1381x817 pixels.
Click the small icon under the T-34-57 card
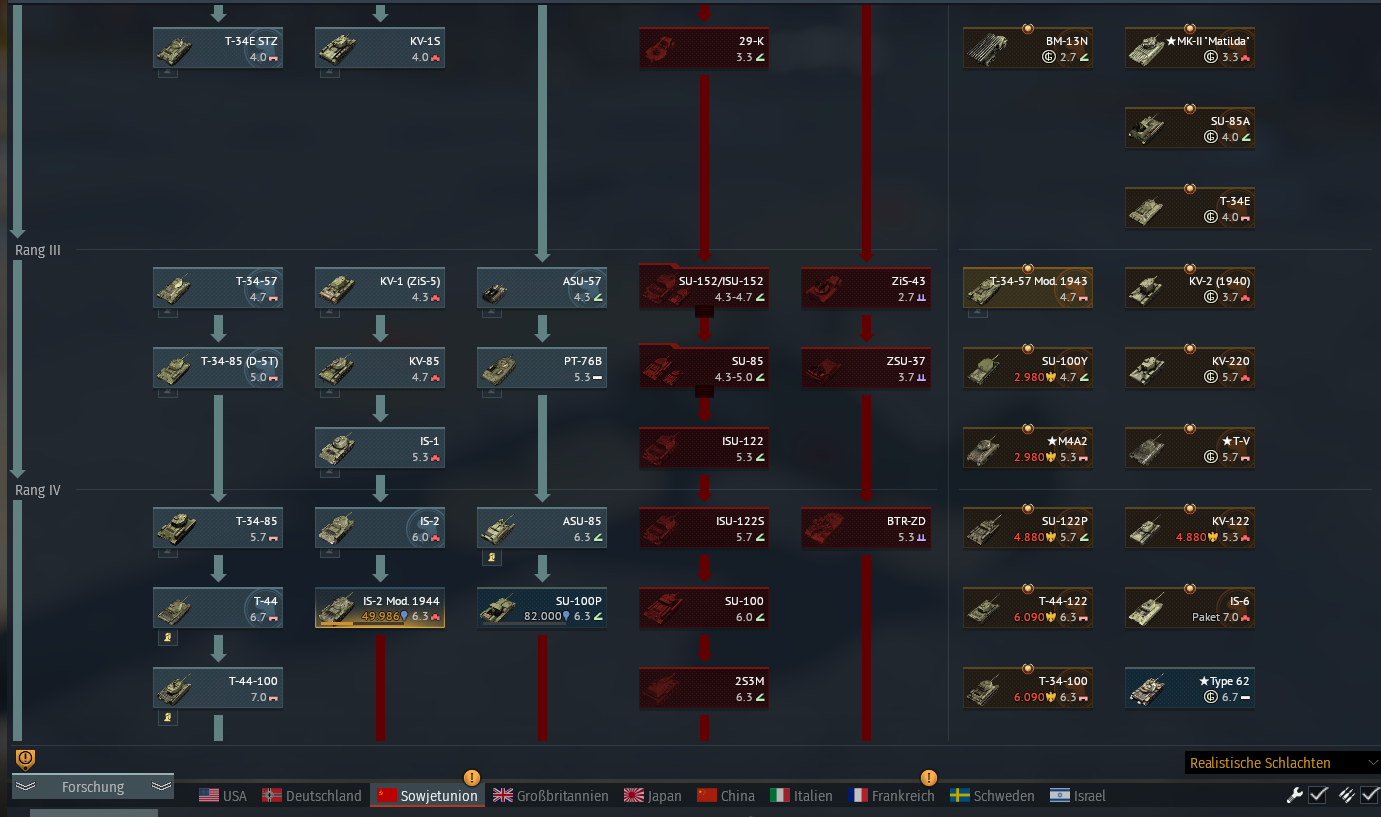[x=168, y=313]
